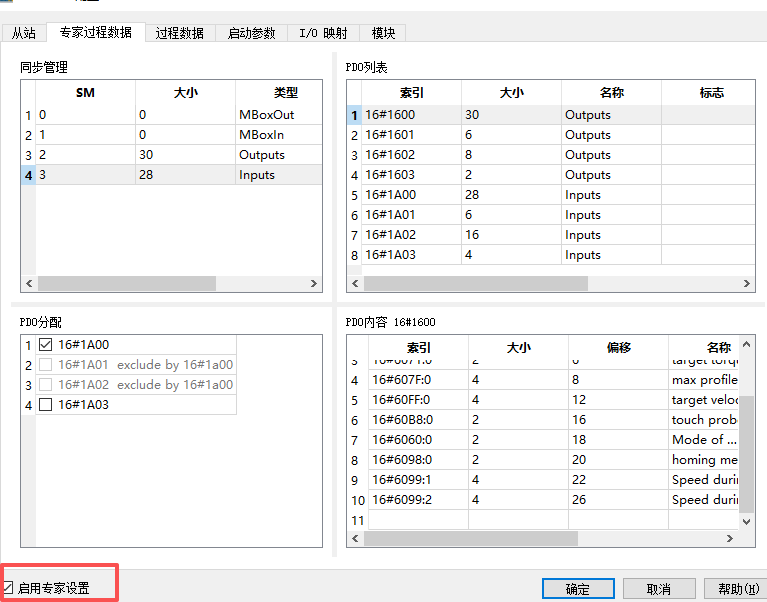Click the 名称 column header in PDO list

click(x=611, y=93)
